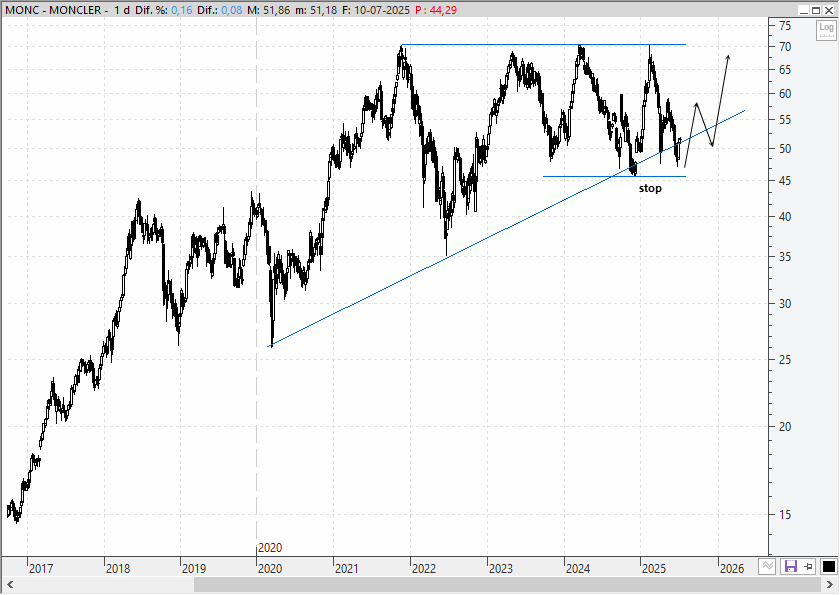This screenshot has width=840, height=595.
Task: Click the horizontal scrollbar right arrow
Action: pyautogui.click(x=830, y=584)
